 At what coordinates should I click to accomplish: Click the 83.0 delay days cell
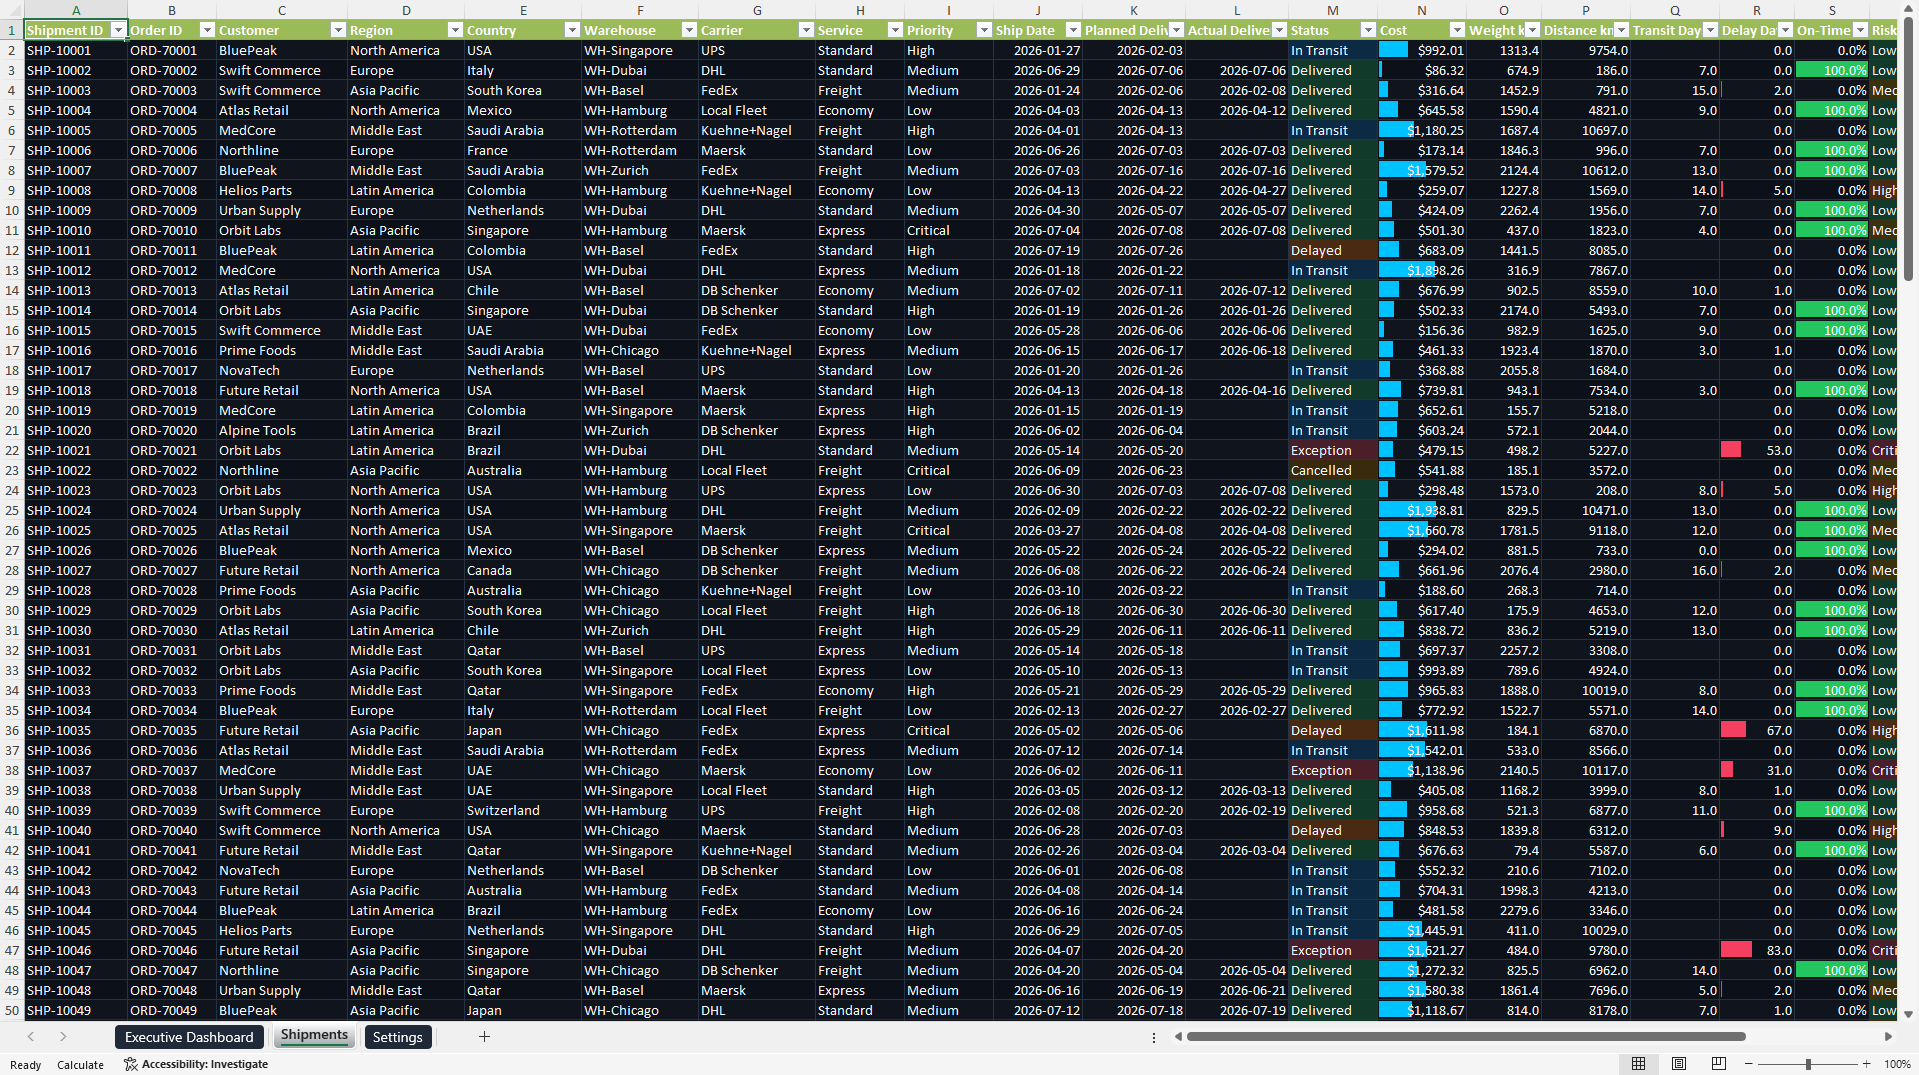point(1756,950)
